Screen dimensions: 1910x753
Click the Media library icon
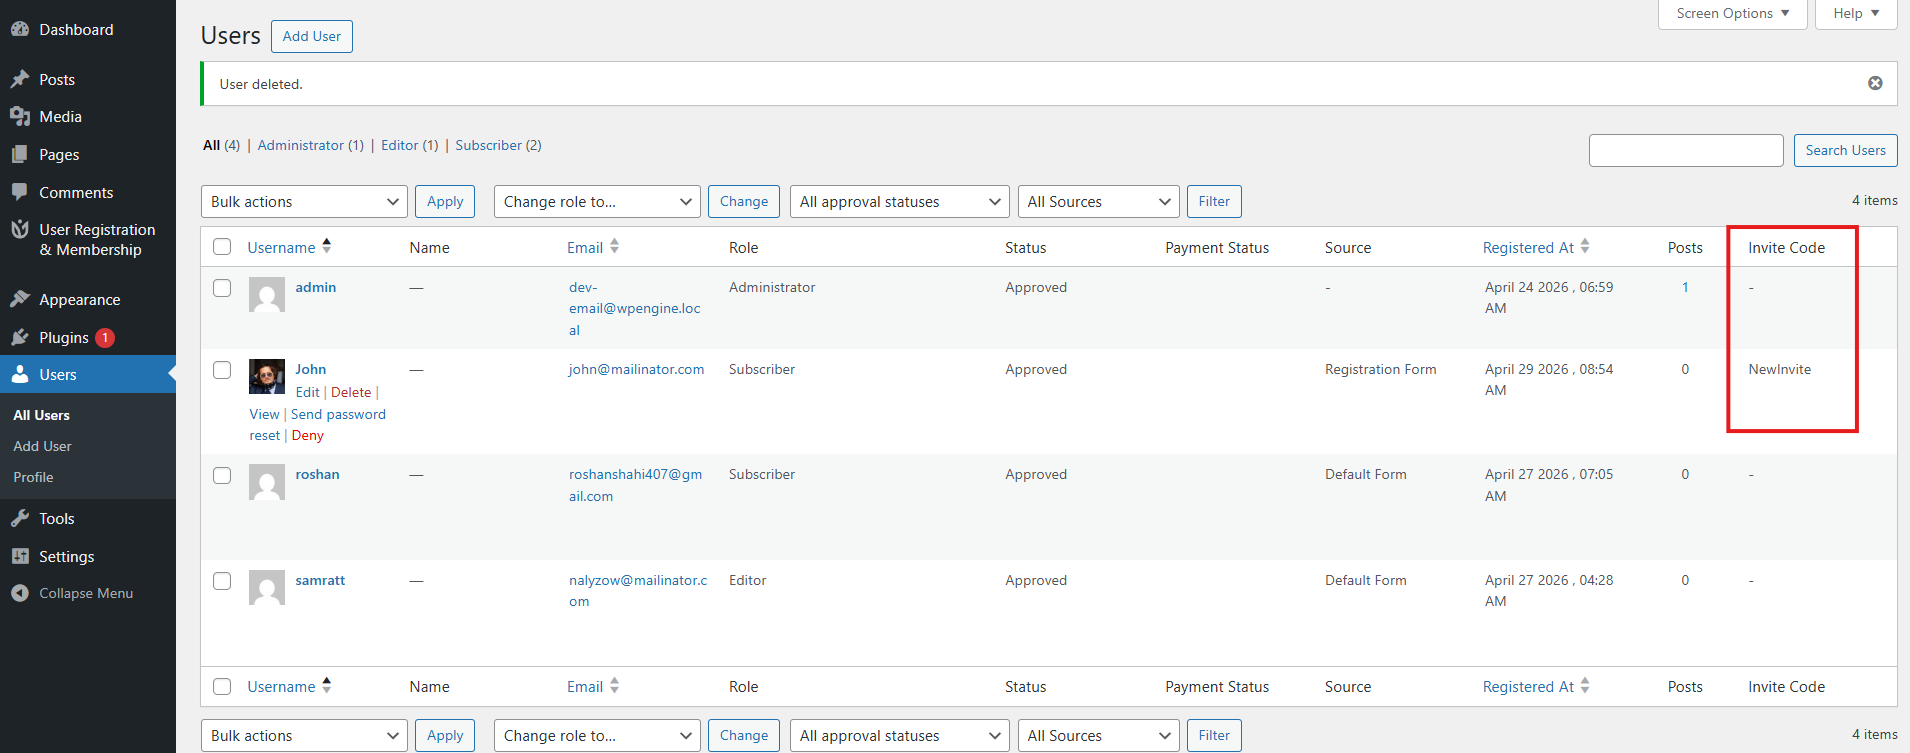click(20, 117)
